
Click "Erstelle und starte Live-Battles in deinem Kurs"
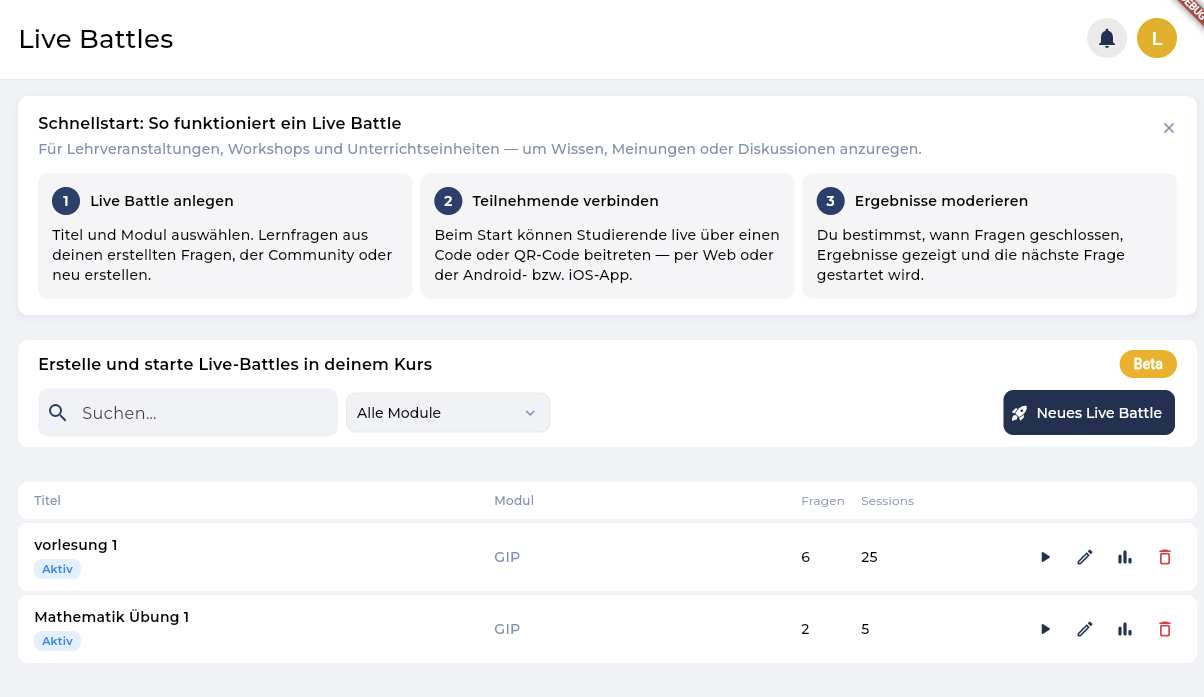[x=235, y=365]
